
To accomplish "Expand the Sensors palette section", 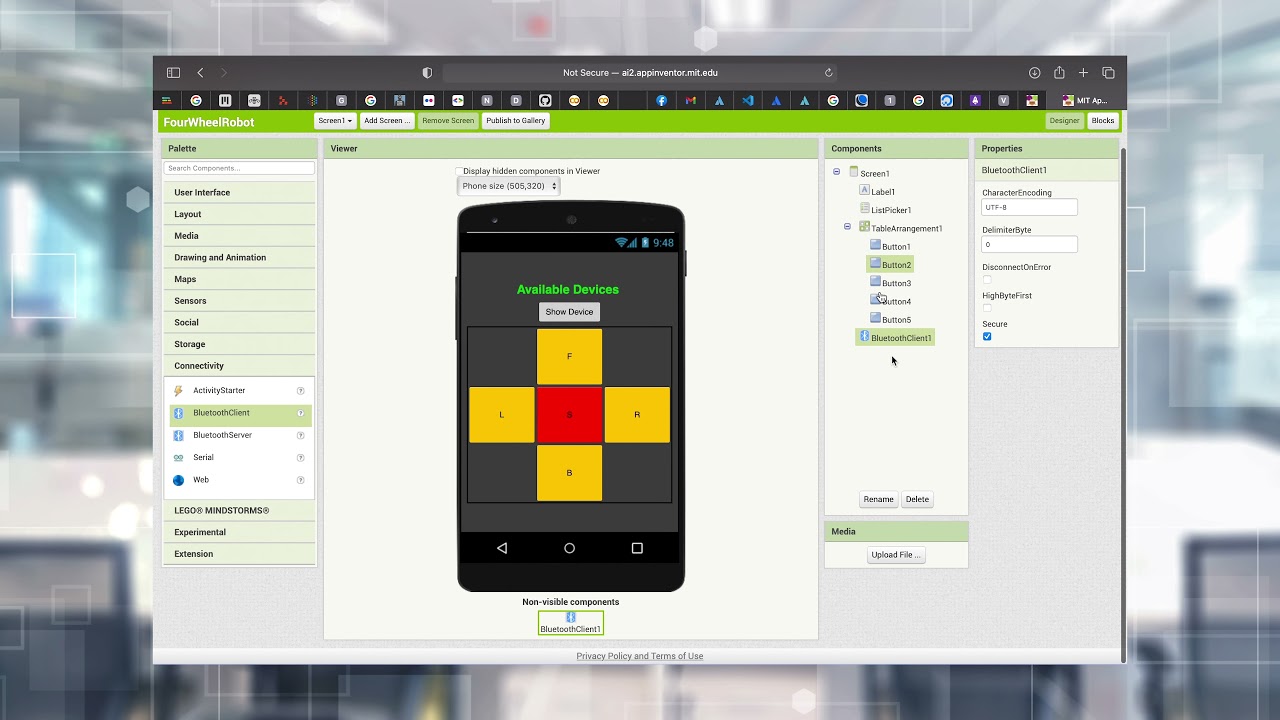I will pos(239,301).
